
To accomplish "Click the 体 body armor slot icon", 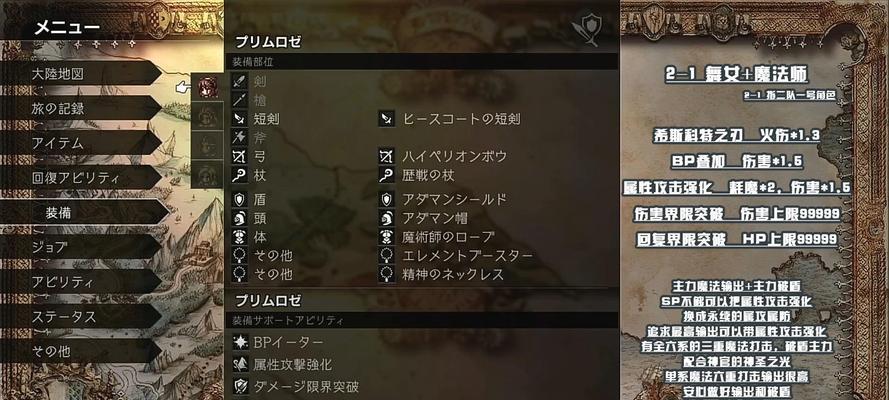I will point(239,237).
